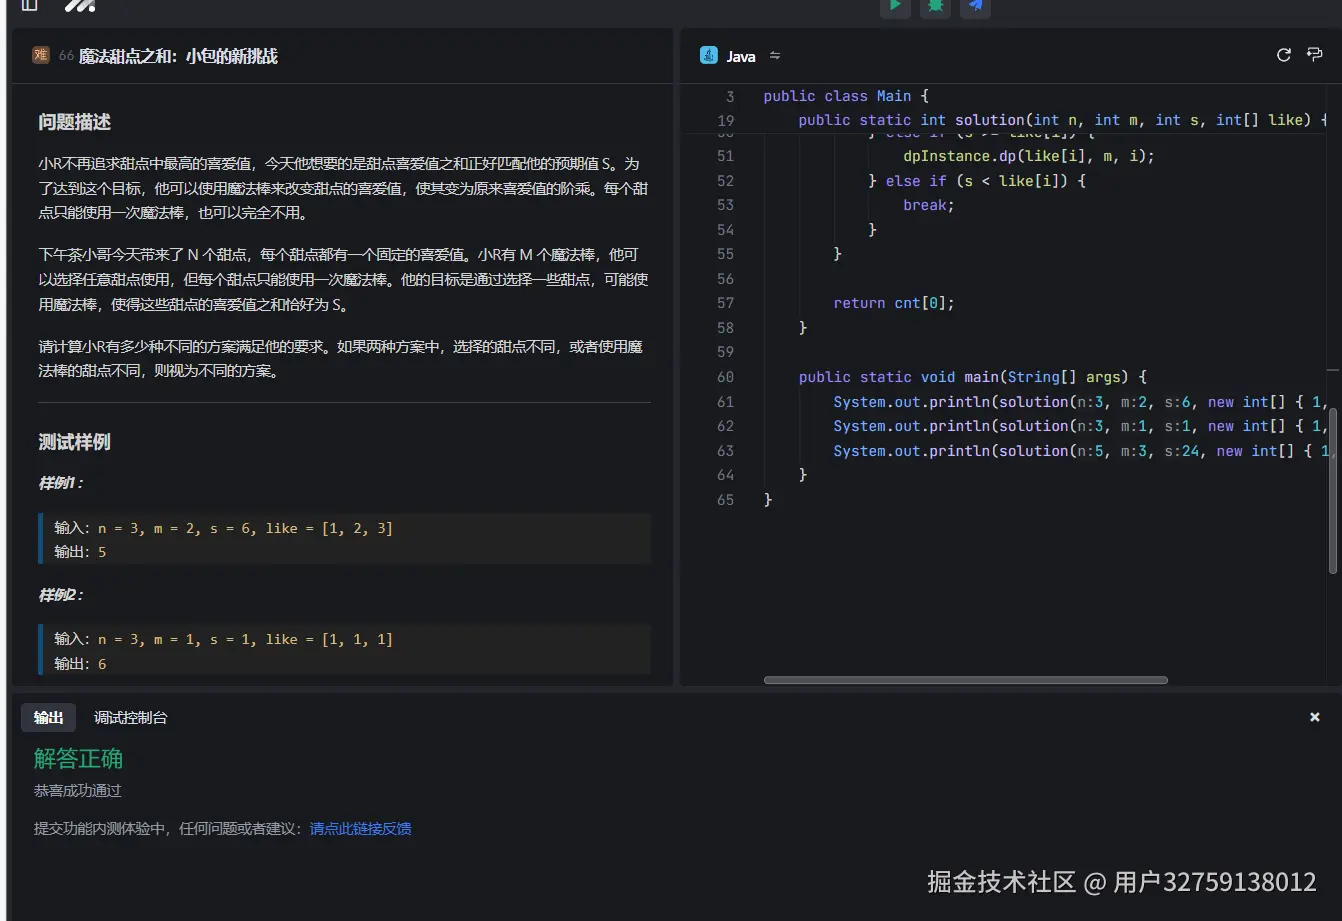The image size is (1342, 921).
Task: Click line number 60 in gutter
Action: (x=725, y=377)
